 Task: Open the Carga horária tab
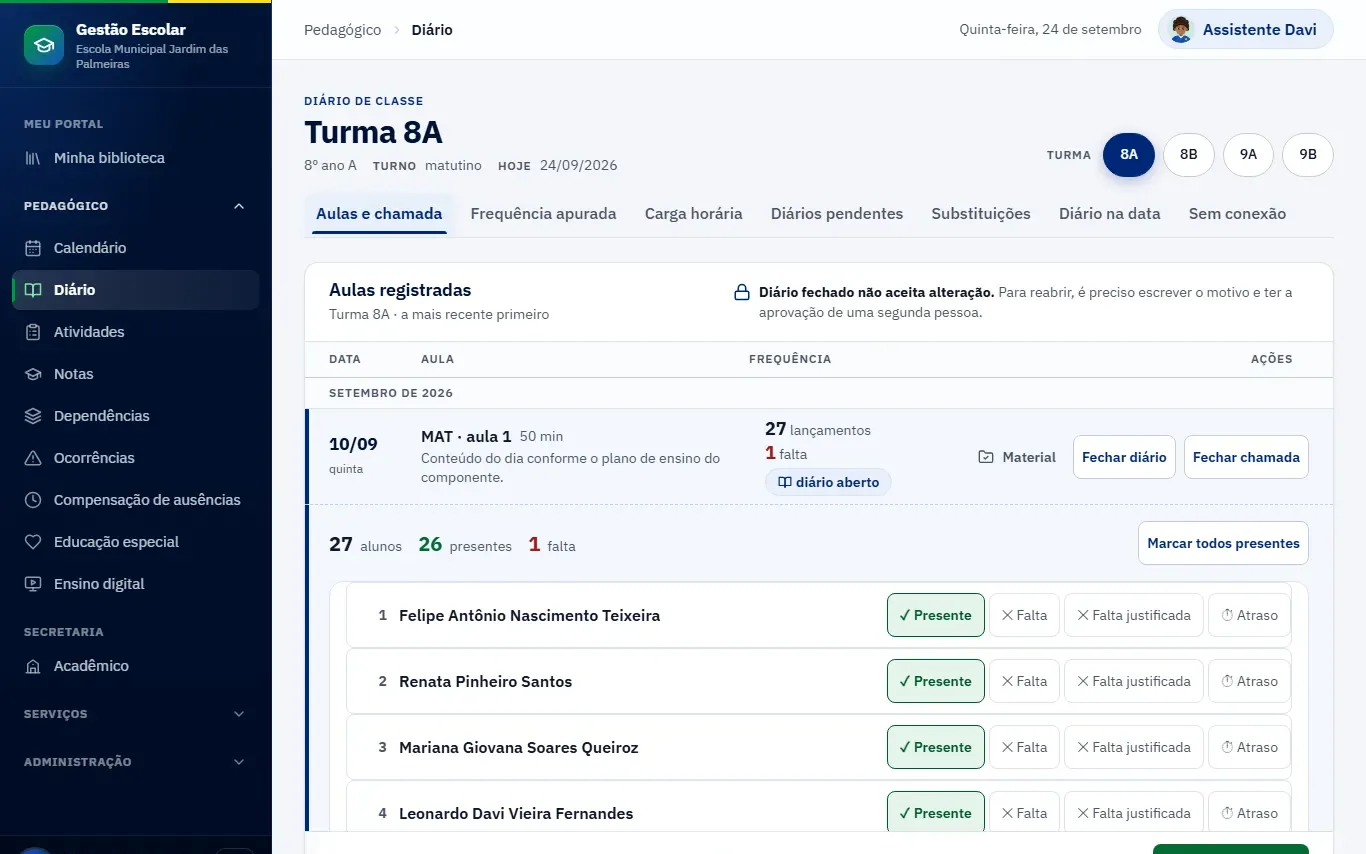tap(694, 213)
